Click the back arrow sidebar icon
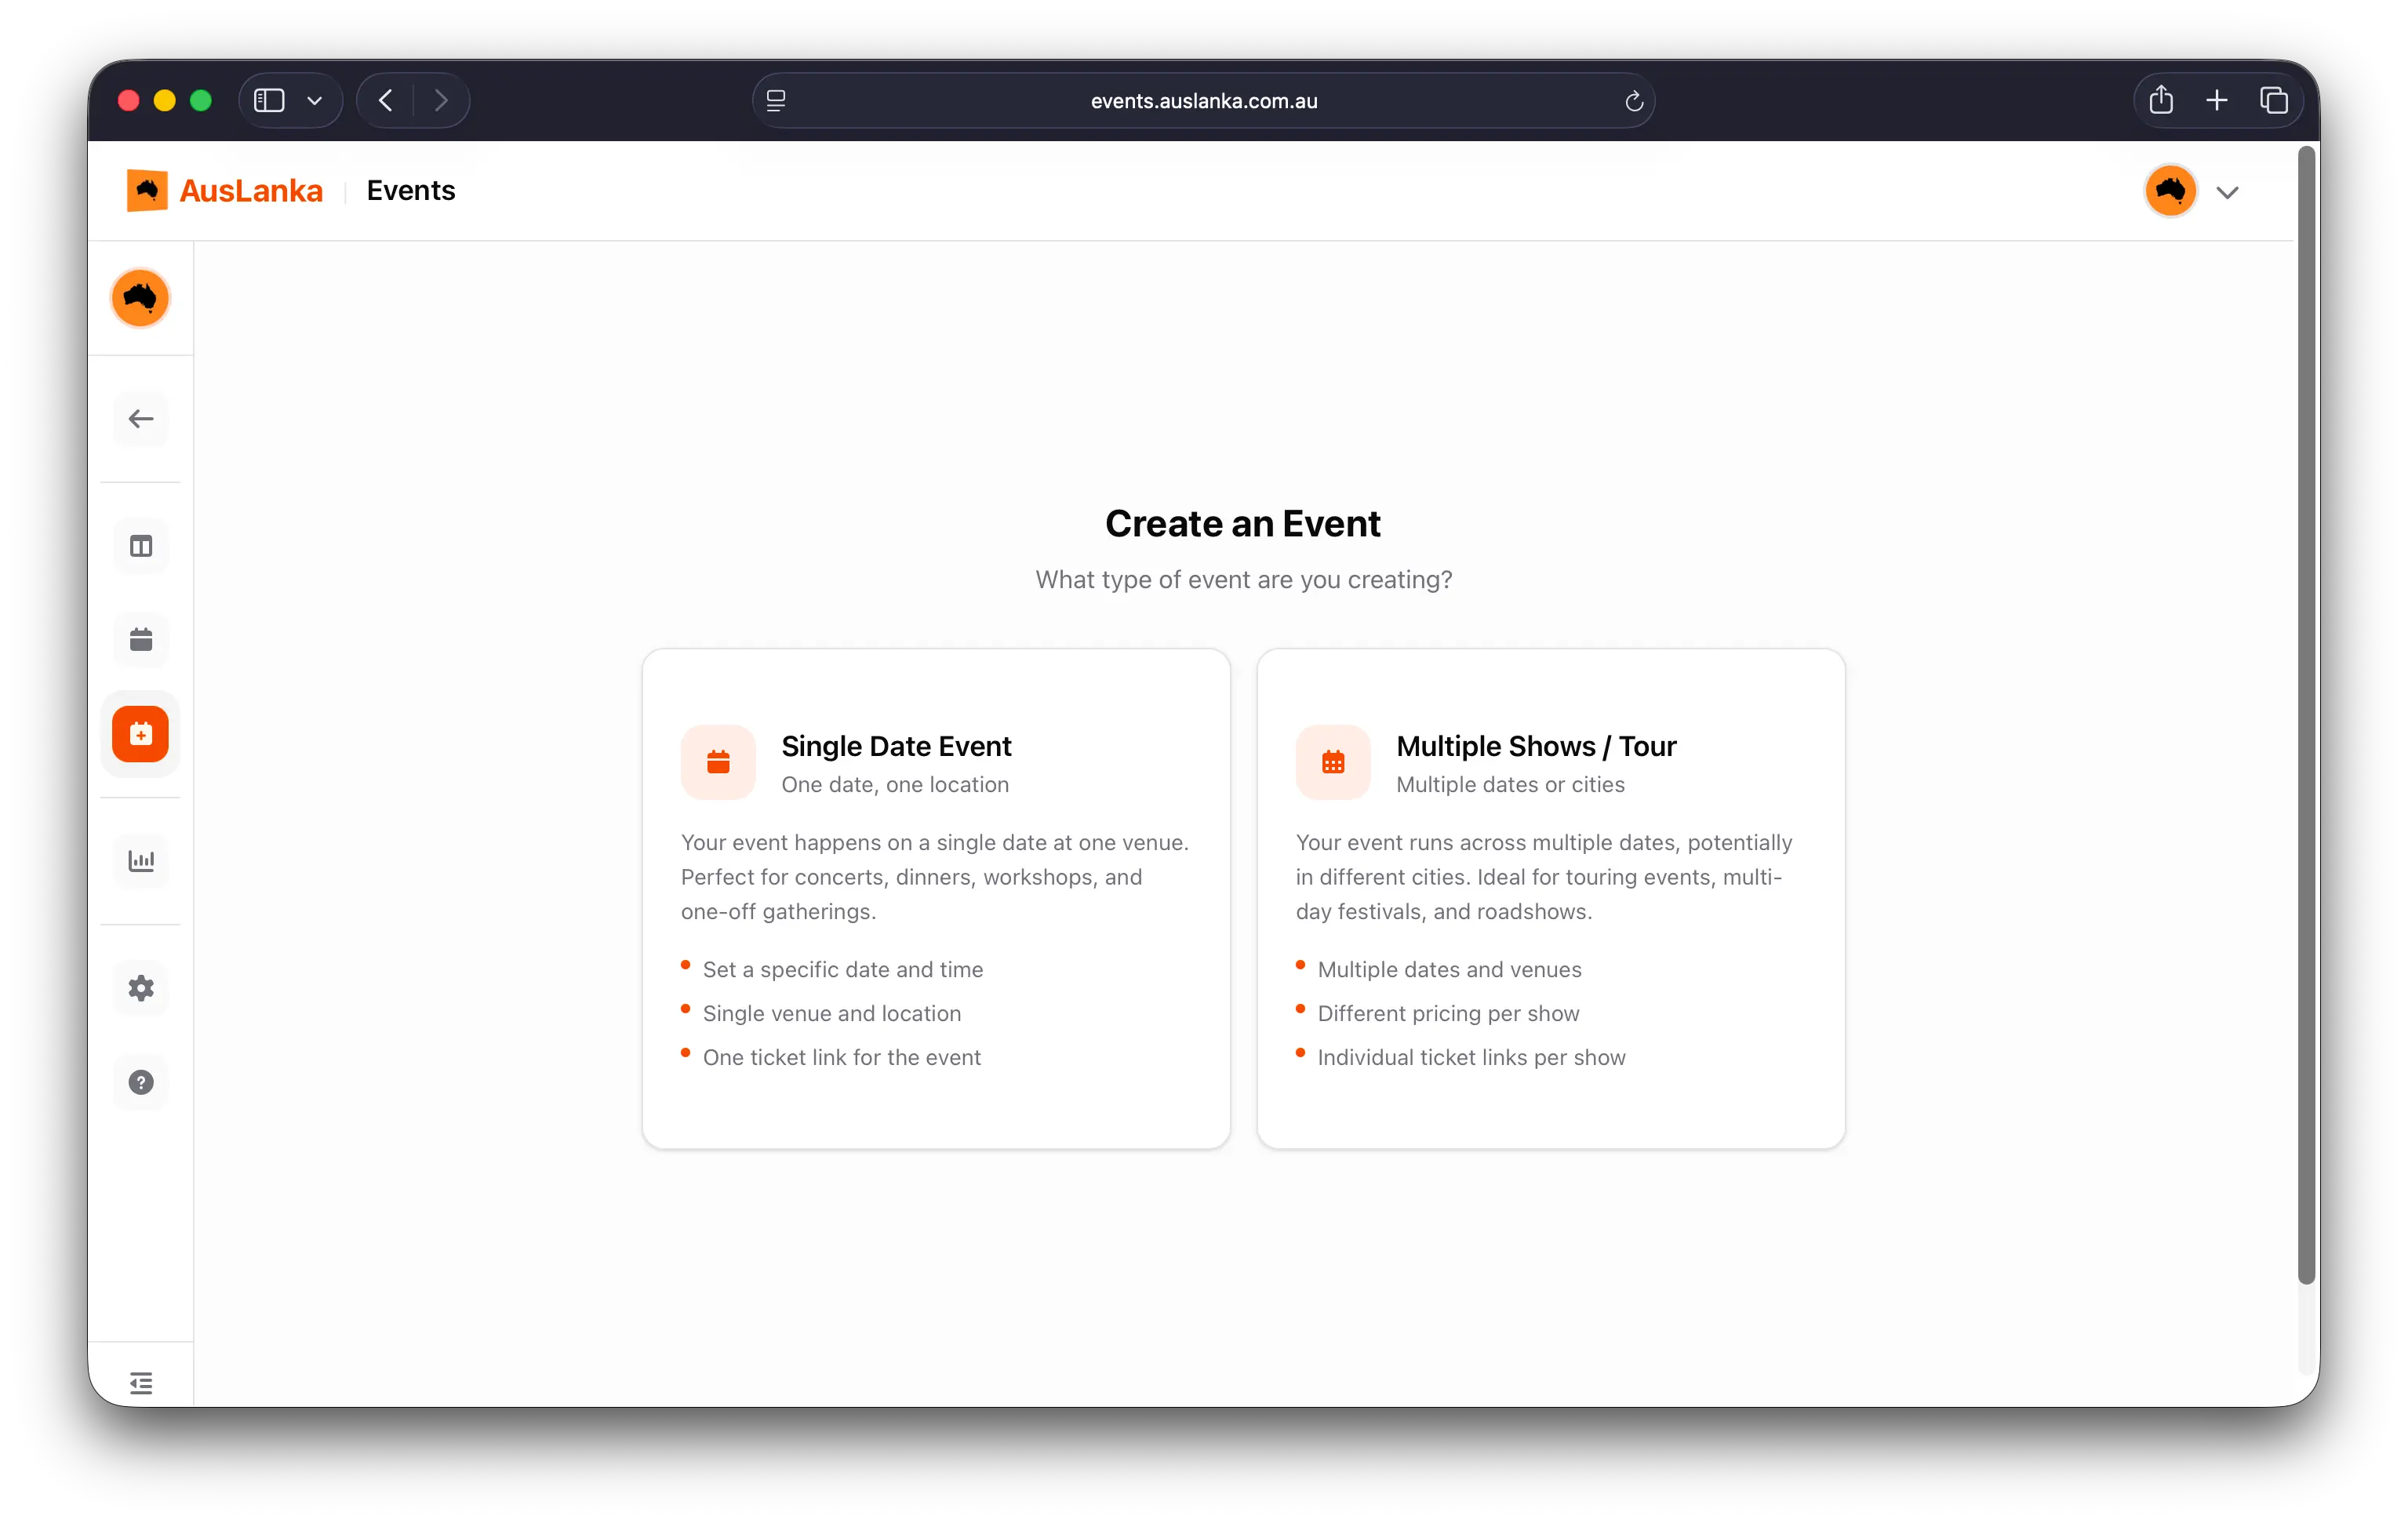Image resolution: width=2408 pixels, height=1523 pixels. tap(141, 419)
